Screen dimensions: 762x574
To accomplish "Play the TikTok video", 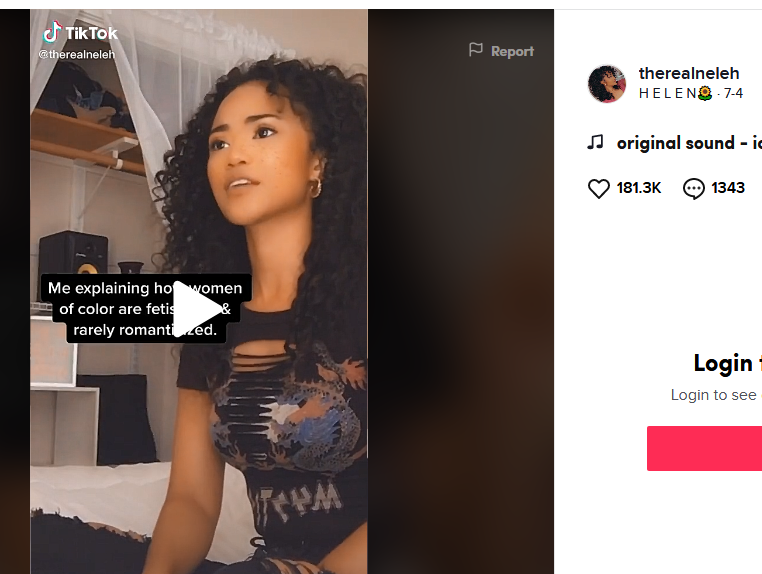I will pos(197,309).
